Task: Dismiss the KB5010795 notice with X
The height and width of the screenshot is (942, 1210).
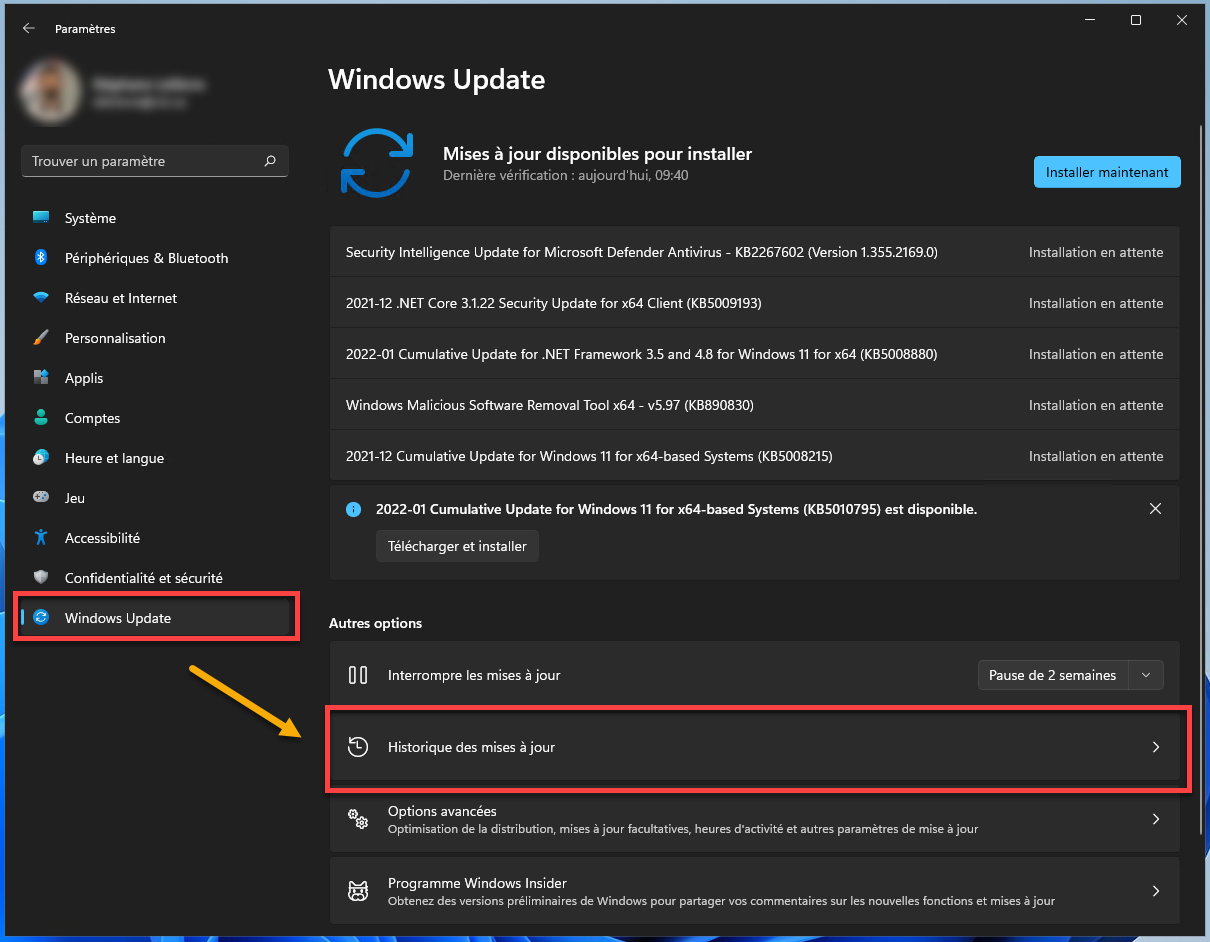Action: (x=1155, y=509)
